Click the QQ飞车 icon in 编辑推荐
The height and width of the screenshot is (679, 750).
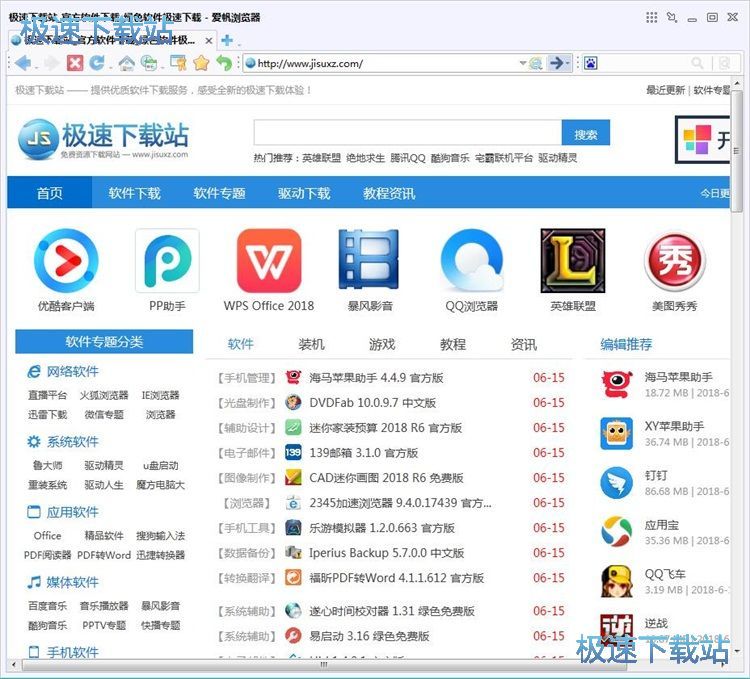[617, 581]
